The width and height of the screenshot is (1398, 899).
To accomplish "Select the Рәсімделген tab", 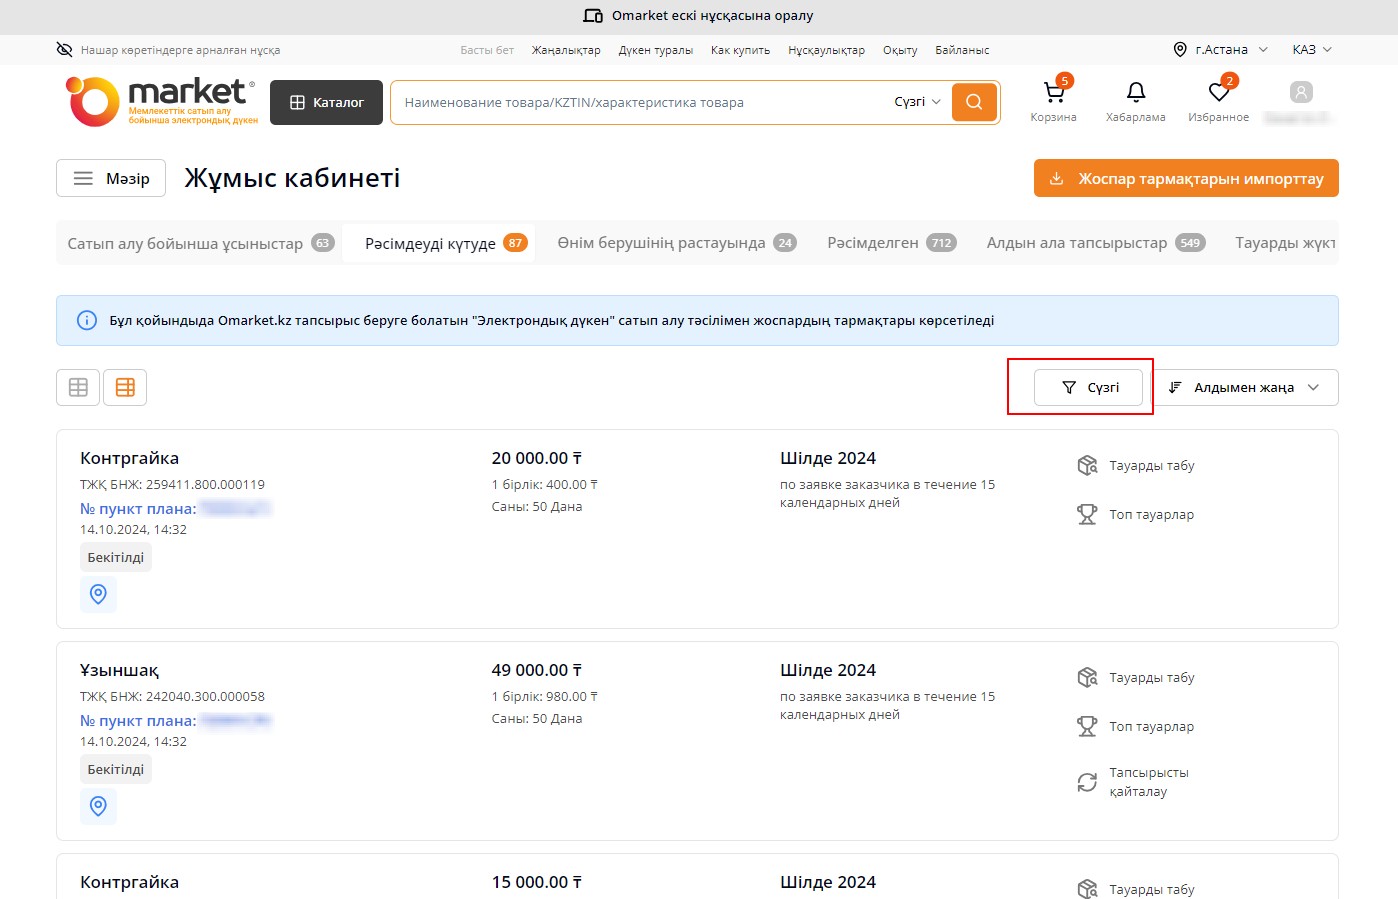I will coord(891,243).
